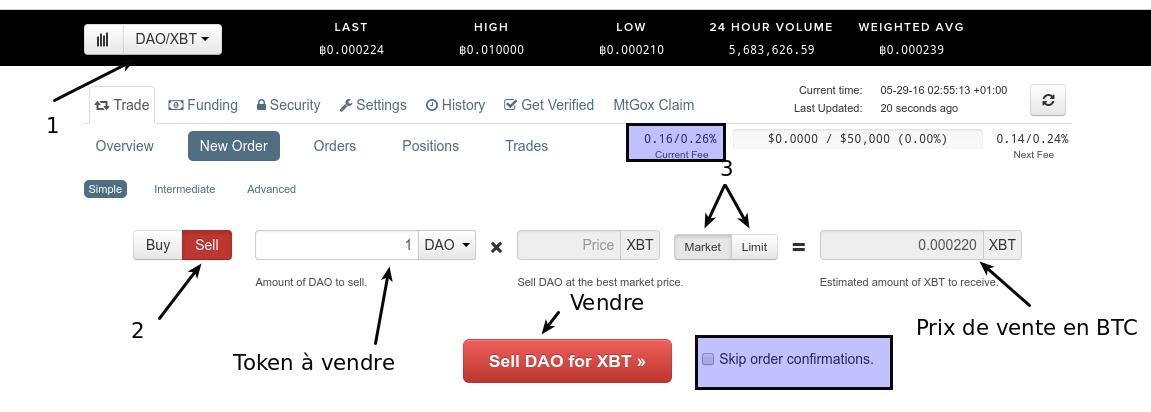Viewport: 1151px width, 412px height.
Task: Click the Security padlock icon
Action: click(261, 105)
